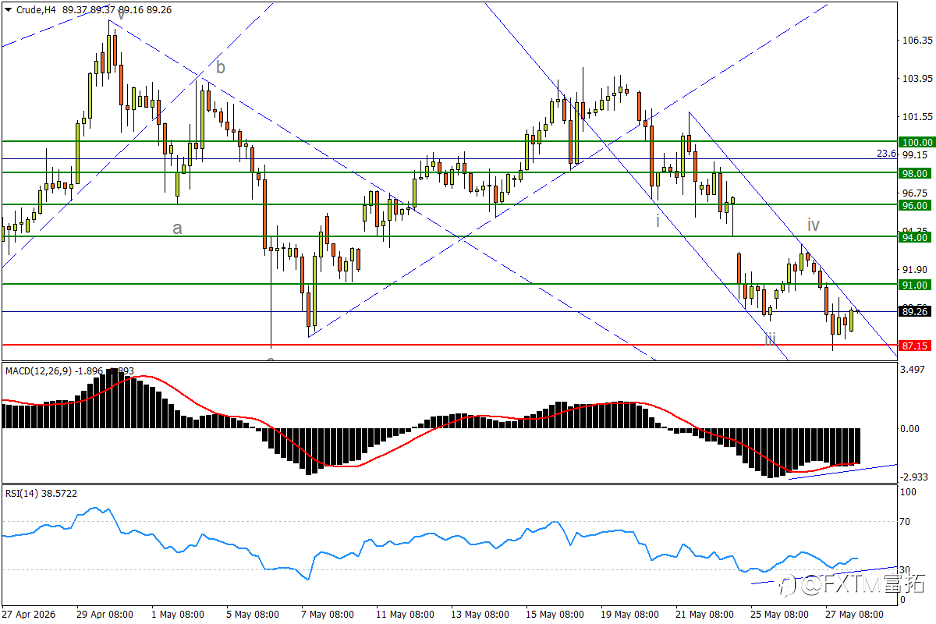Click the red horizontal support line at 87.15
Image resolution: width=936 pixels, height=624 pixels.
448,345
